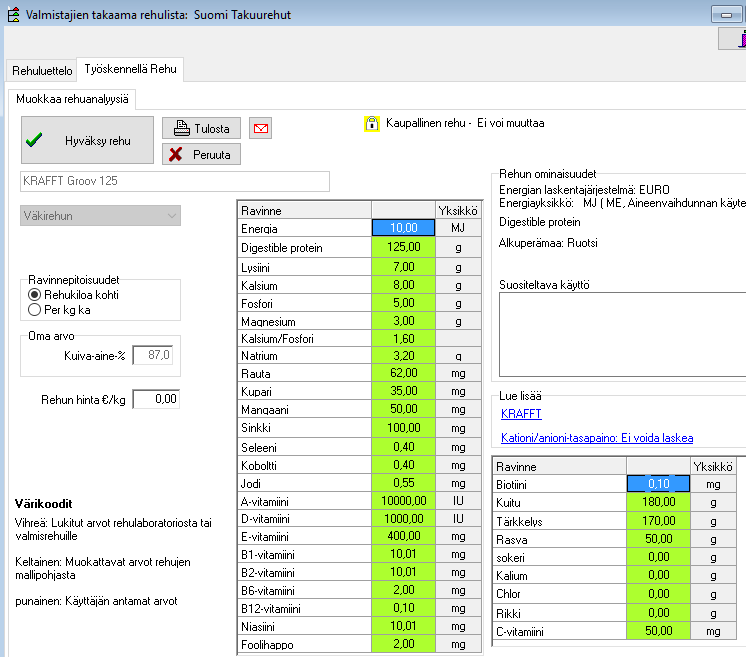Switch to the Rehuluettelo tab

click(42, 71)
